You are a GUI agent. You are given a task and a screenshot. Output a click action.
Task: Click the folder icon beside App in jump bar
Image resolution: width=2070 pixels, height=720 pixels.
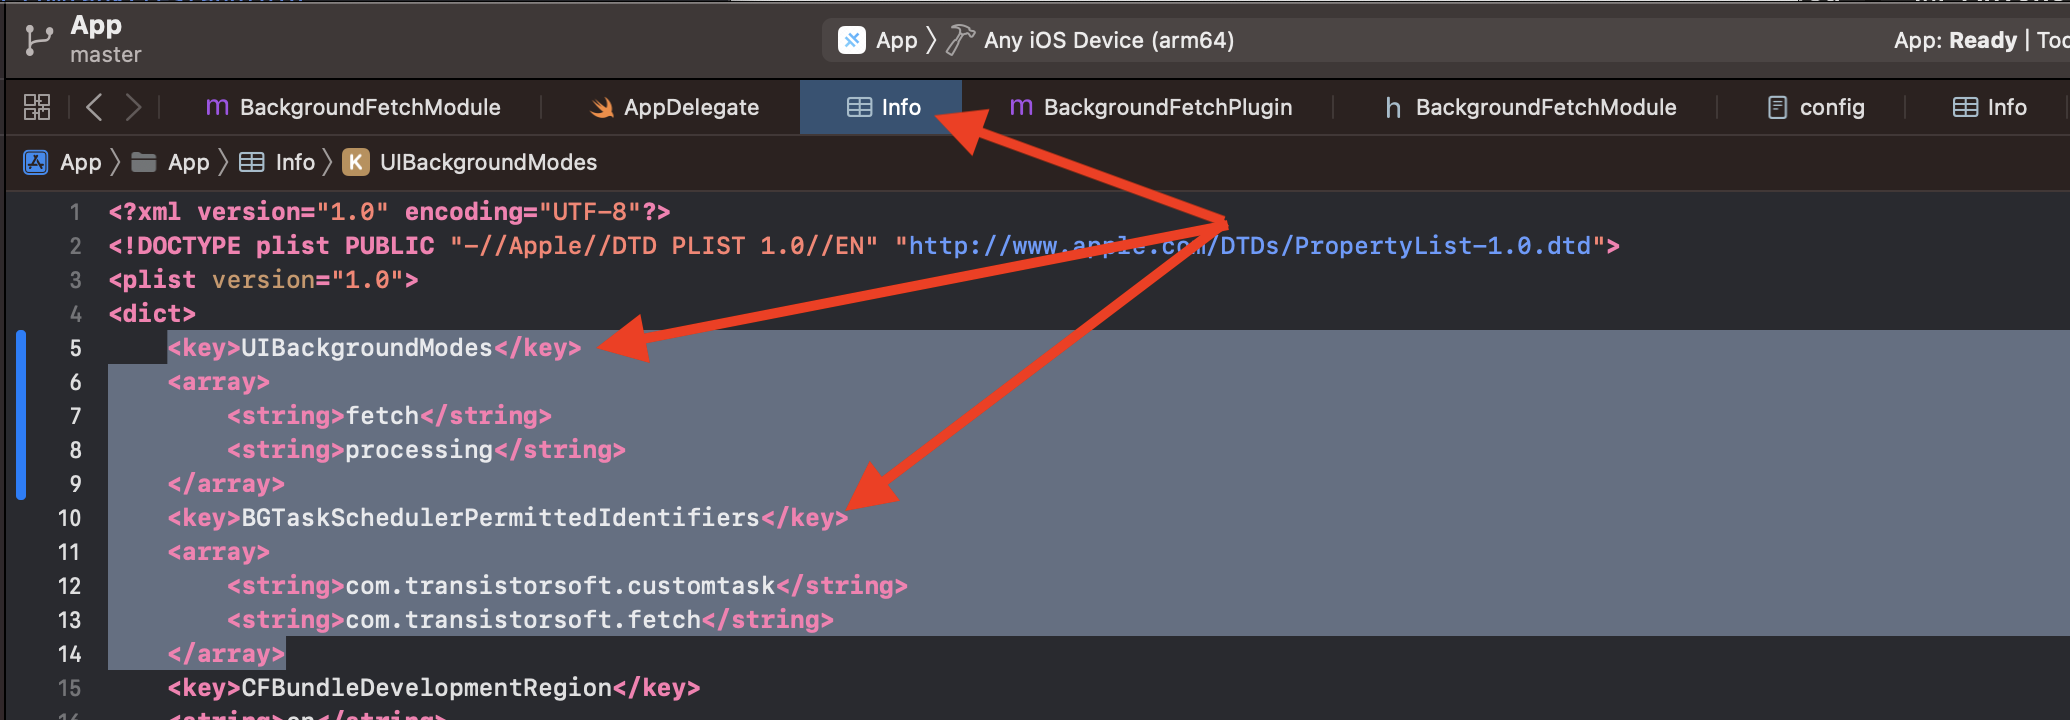(143, 161)
